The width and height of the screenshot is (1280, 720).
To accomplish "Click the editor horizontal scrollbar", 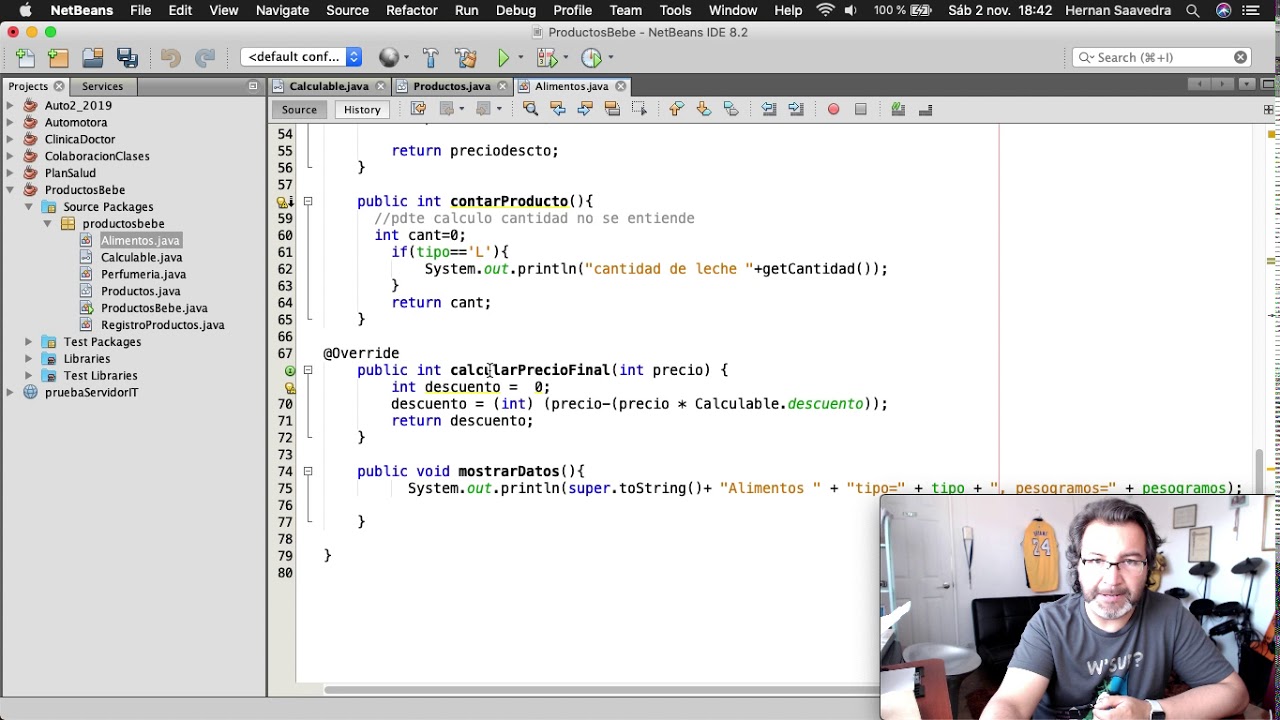I will [x=600, y=689].
